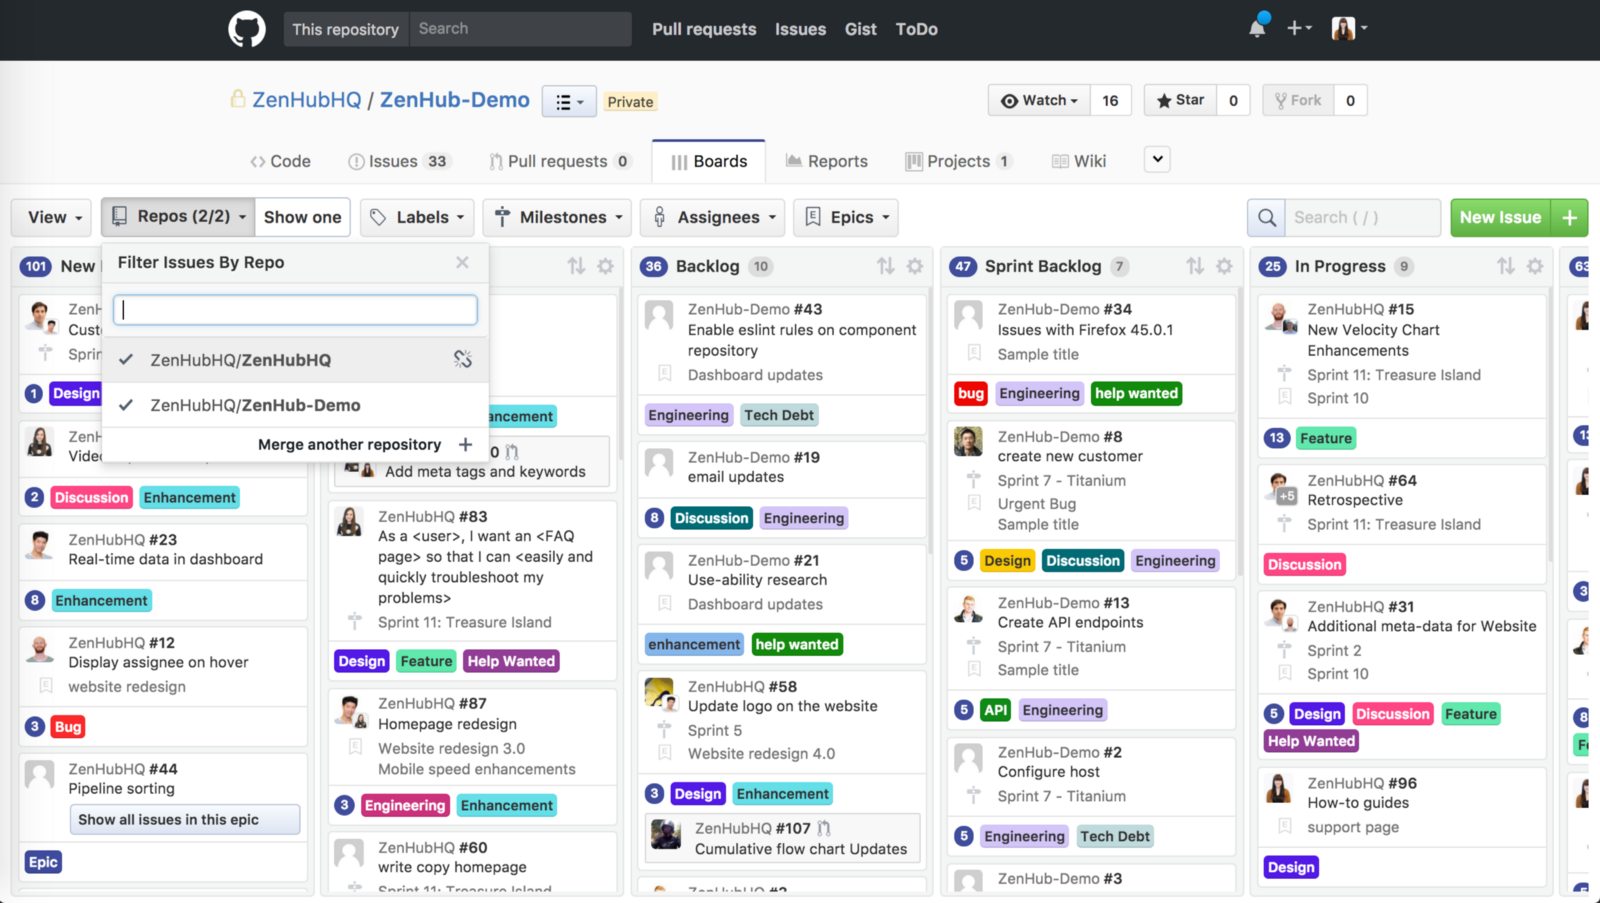Uncheck the ZenHubHQ/ZenHub-Demo repo
The image size is (1600, 903).
click(x=295, y=405)
